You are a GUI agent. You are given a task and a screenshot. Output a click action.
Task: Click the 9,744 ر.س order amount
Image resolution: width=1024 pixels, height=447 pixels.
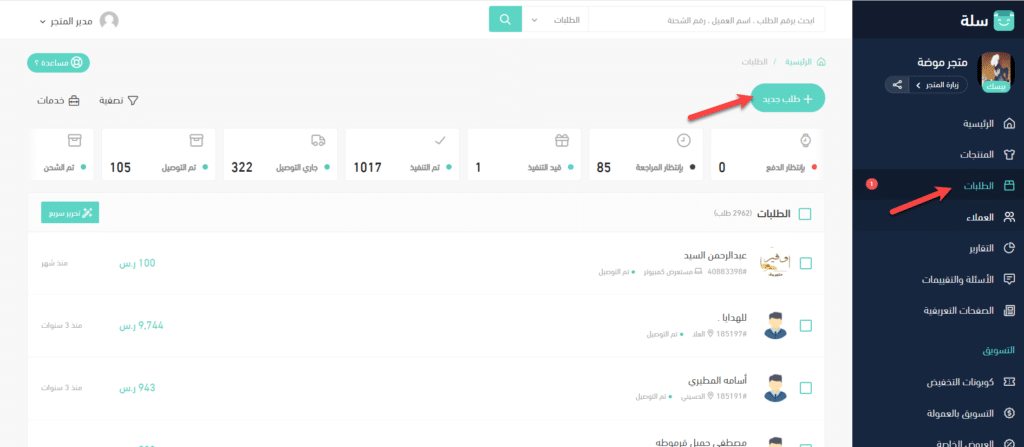141,325
